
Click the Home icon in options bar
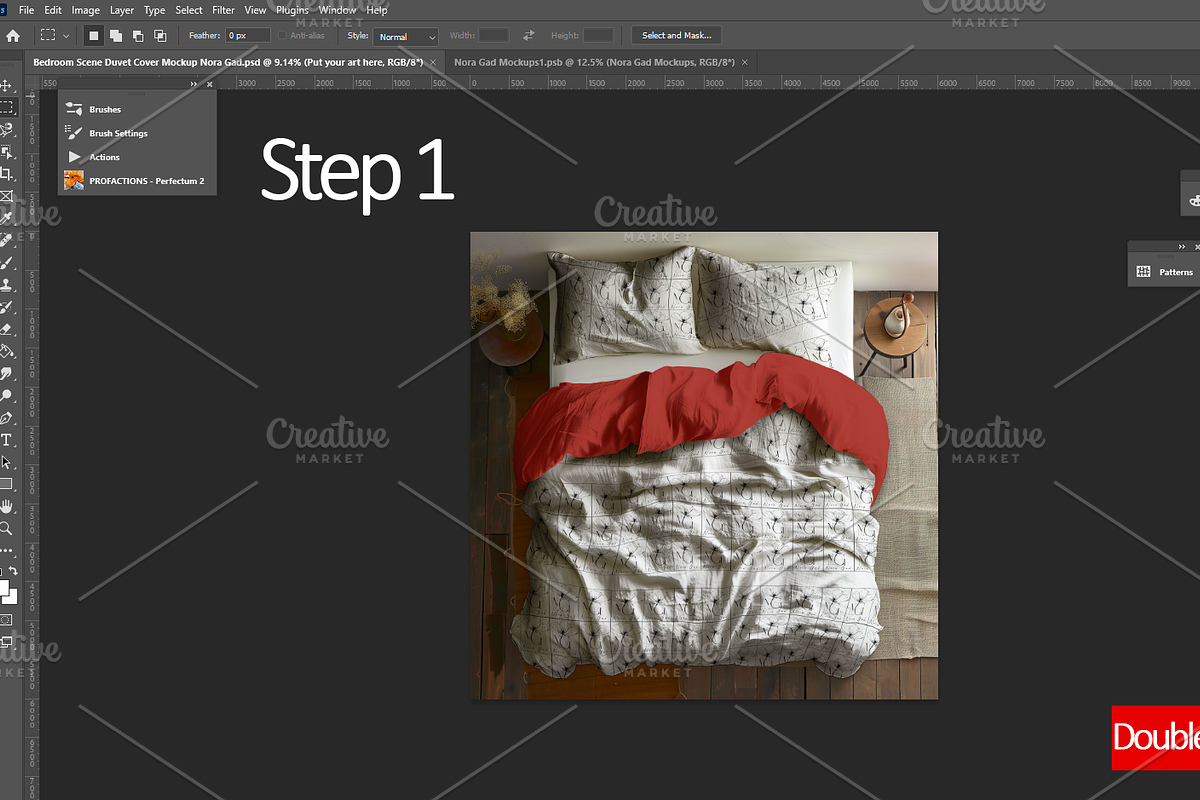coord(13,36)
